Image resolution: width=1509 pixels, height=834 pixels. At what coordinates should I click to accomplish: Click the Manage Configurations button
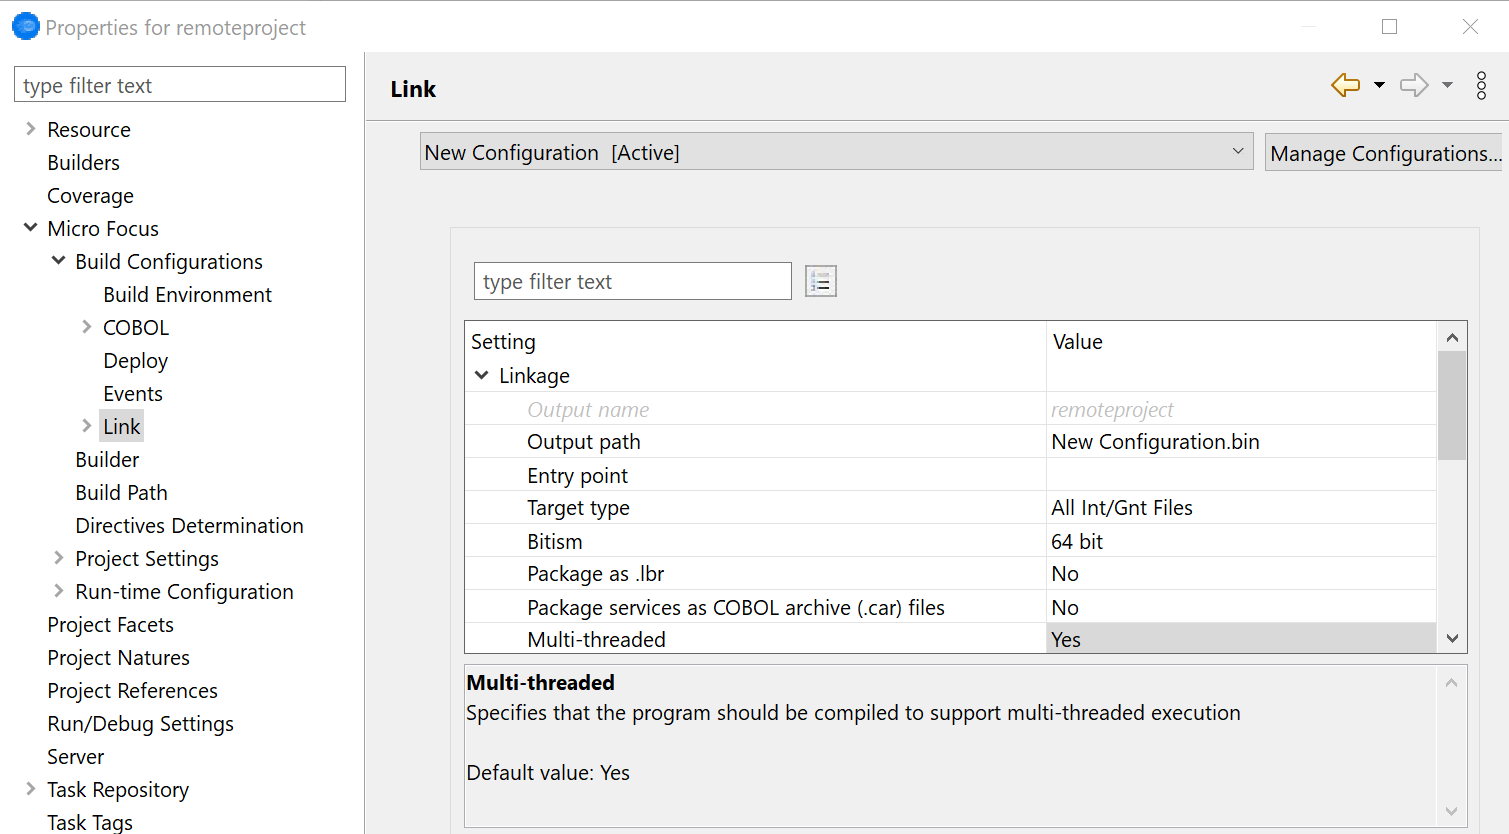(x=1385, y=152)
